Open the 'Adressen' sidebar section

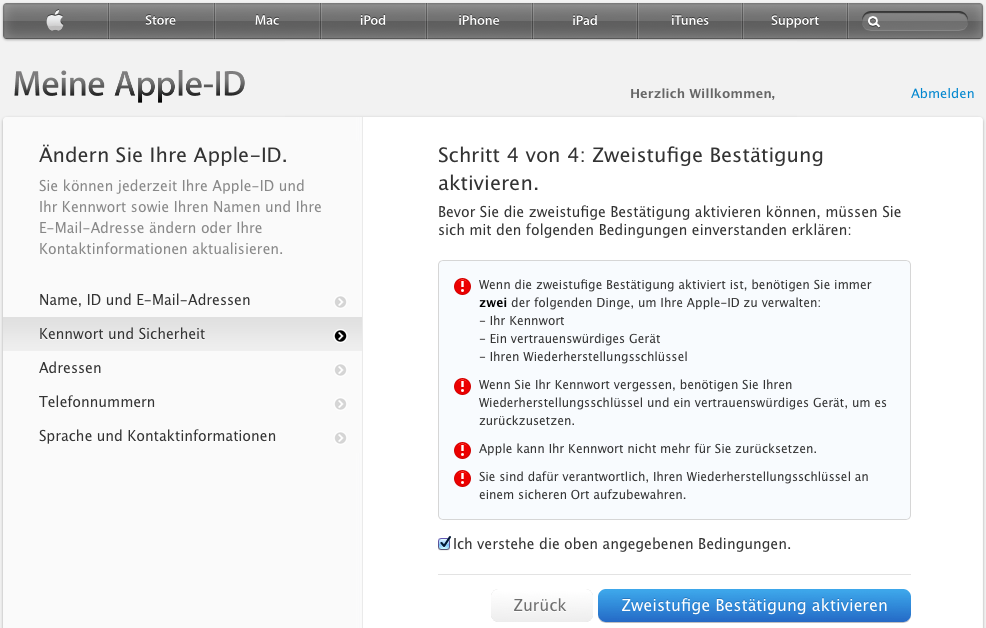(182, 368)
